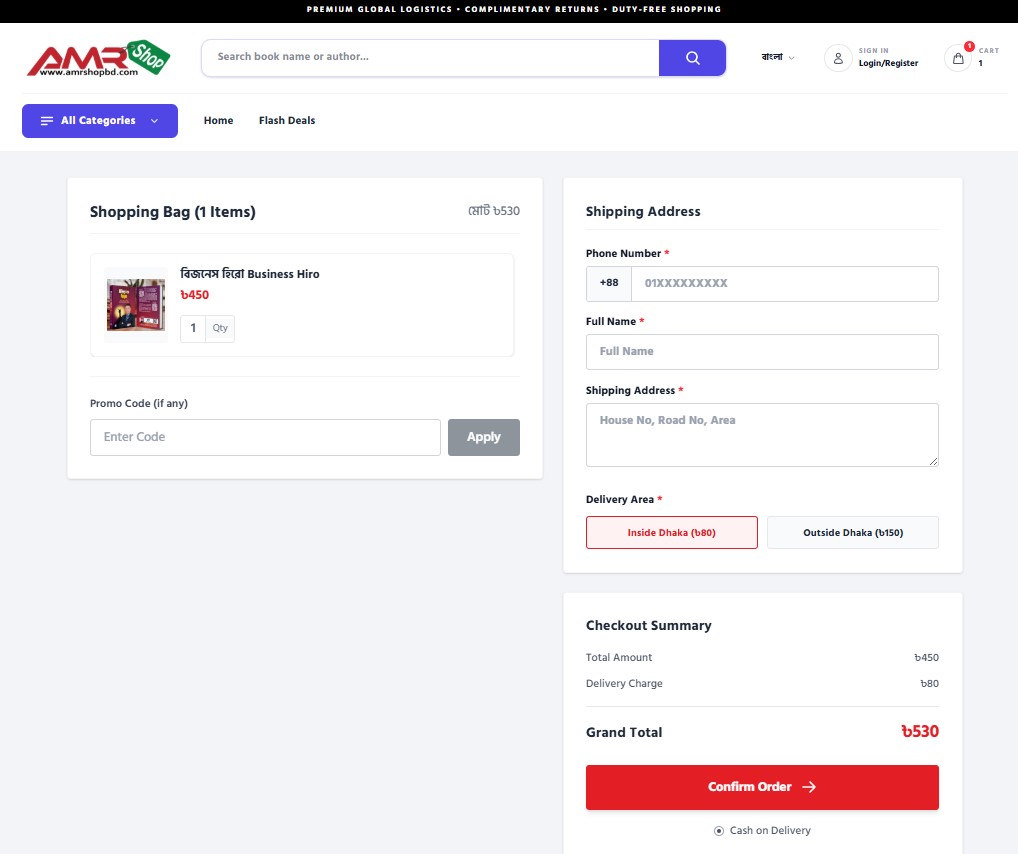This screenshot has width=1018, height=854.
Task: Click the hamburger icon in All Categories
Action: click(47, 121)
